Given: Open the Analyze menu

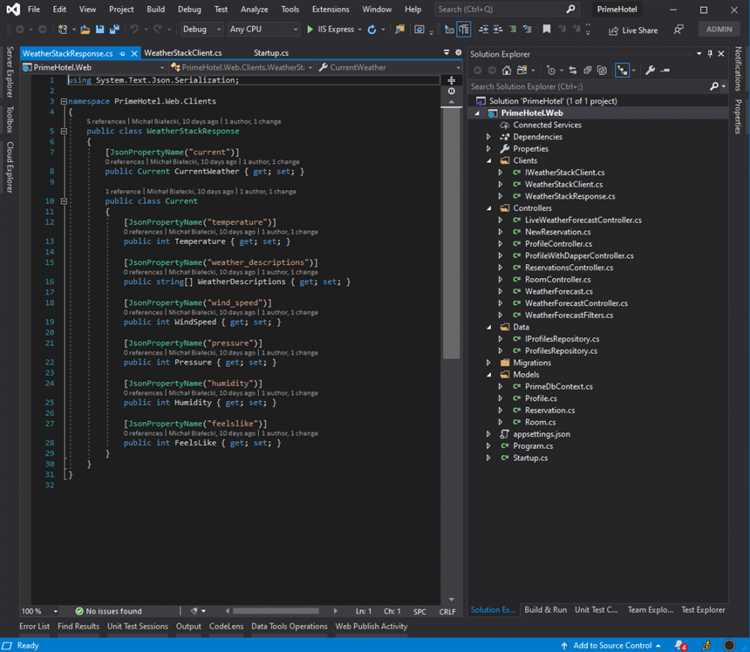Looking at the screenshot, I should 254,9.
